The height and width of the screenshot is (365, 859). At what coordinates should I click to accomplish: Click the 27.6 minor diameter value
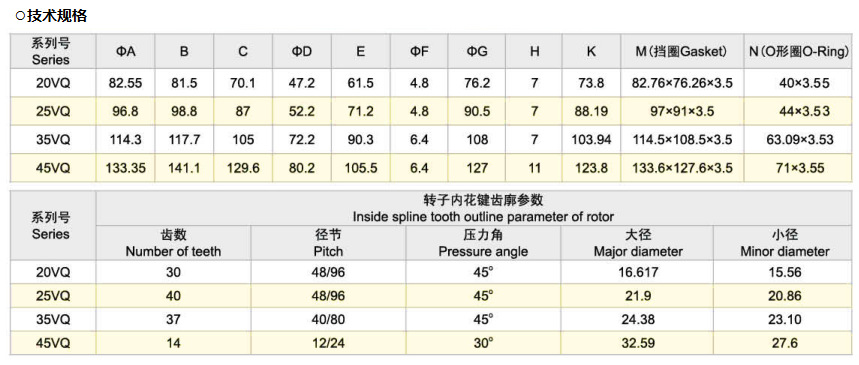point(784,343)
